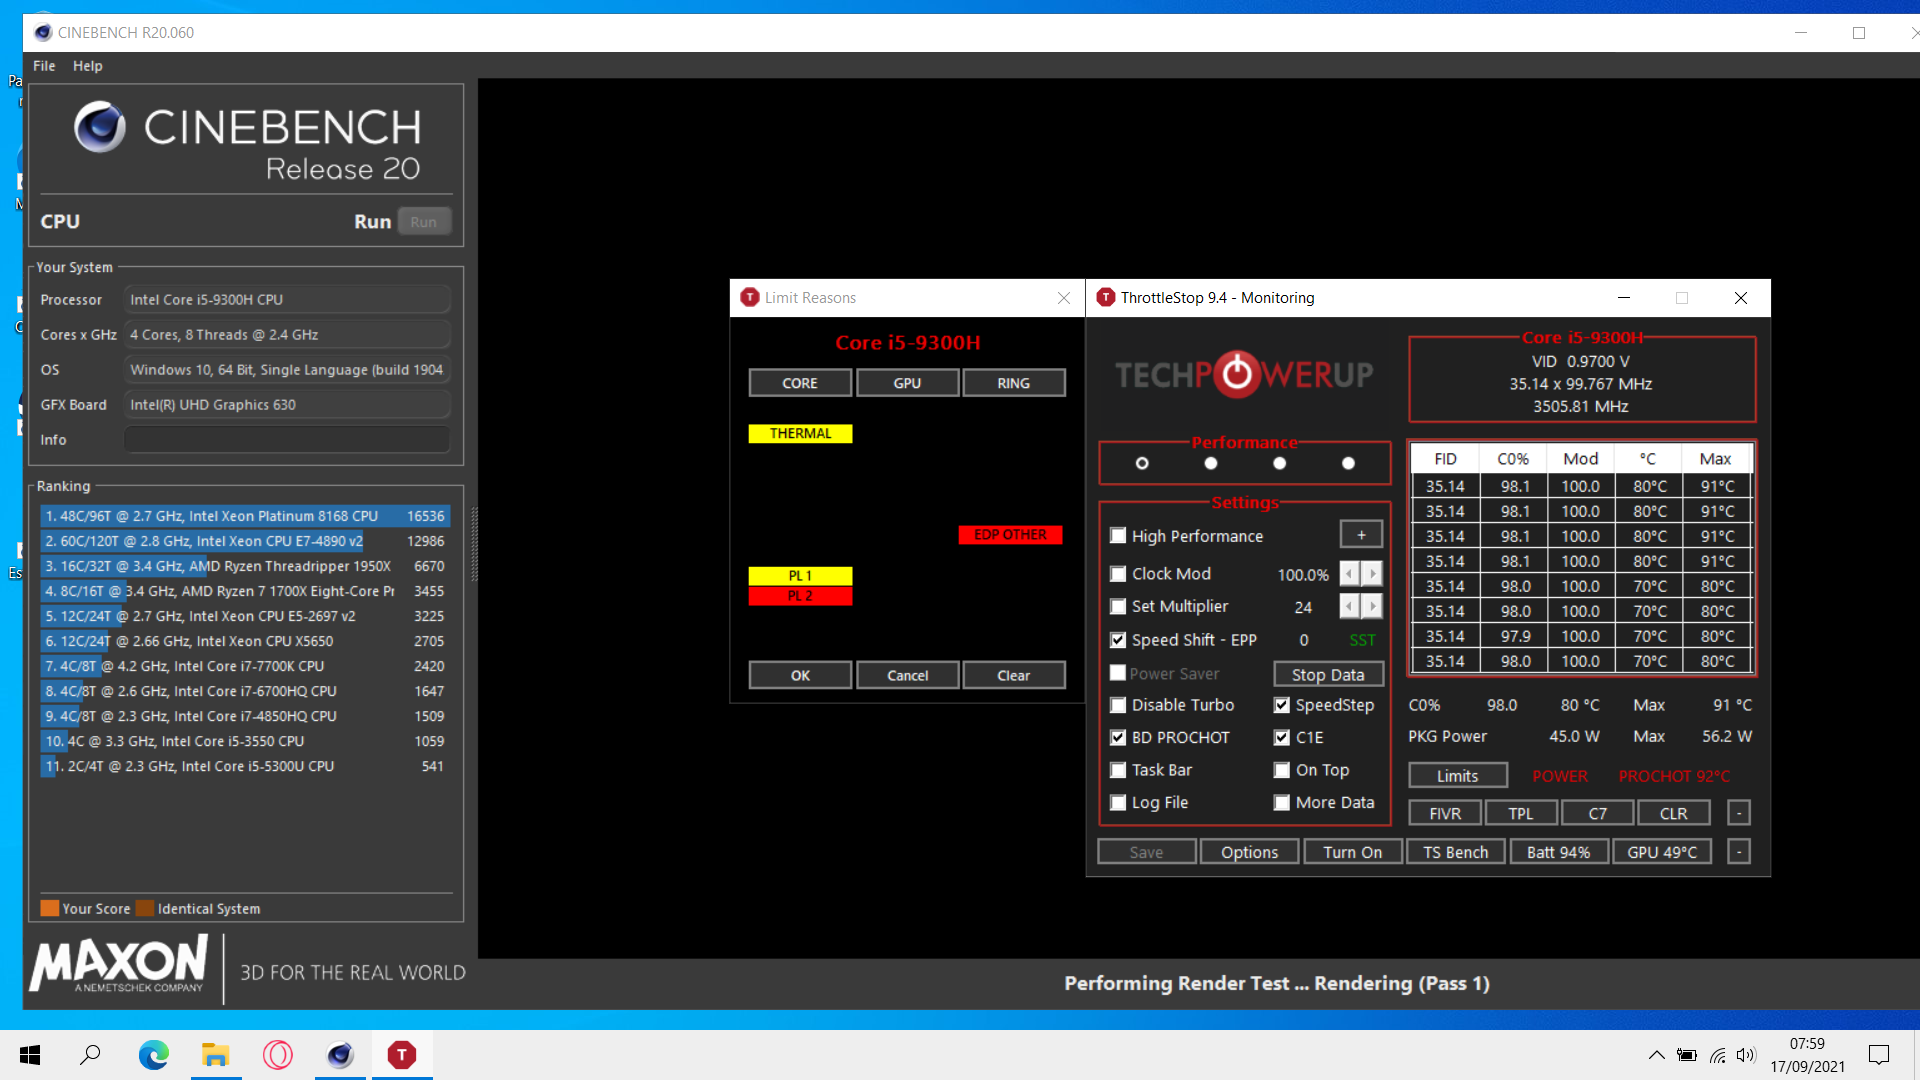Click the plus button beside High Performance
This screenshot has height=1080, width=1920.
(1361, 535)
